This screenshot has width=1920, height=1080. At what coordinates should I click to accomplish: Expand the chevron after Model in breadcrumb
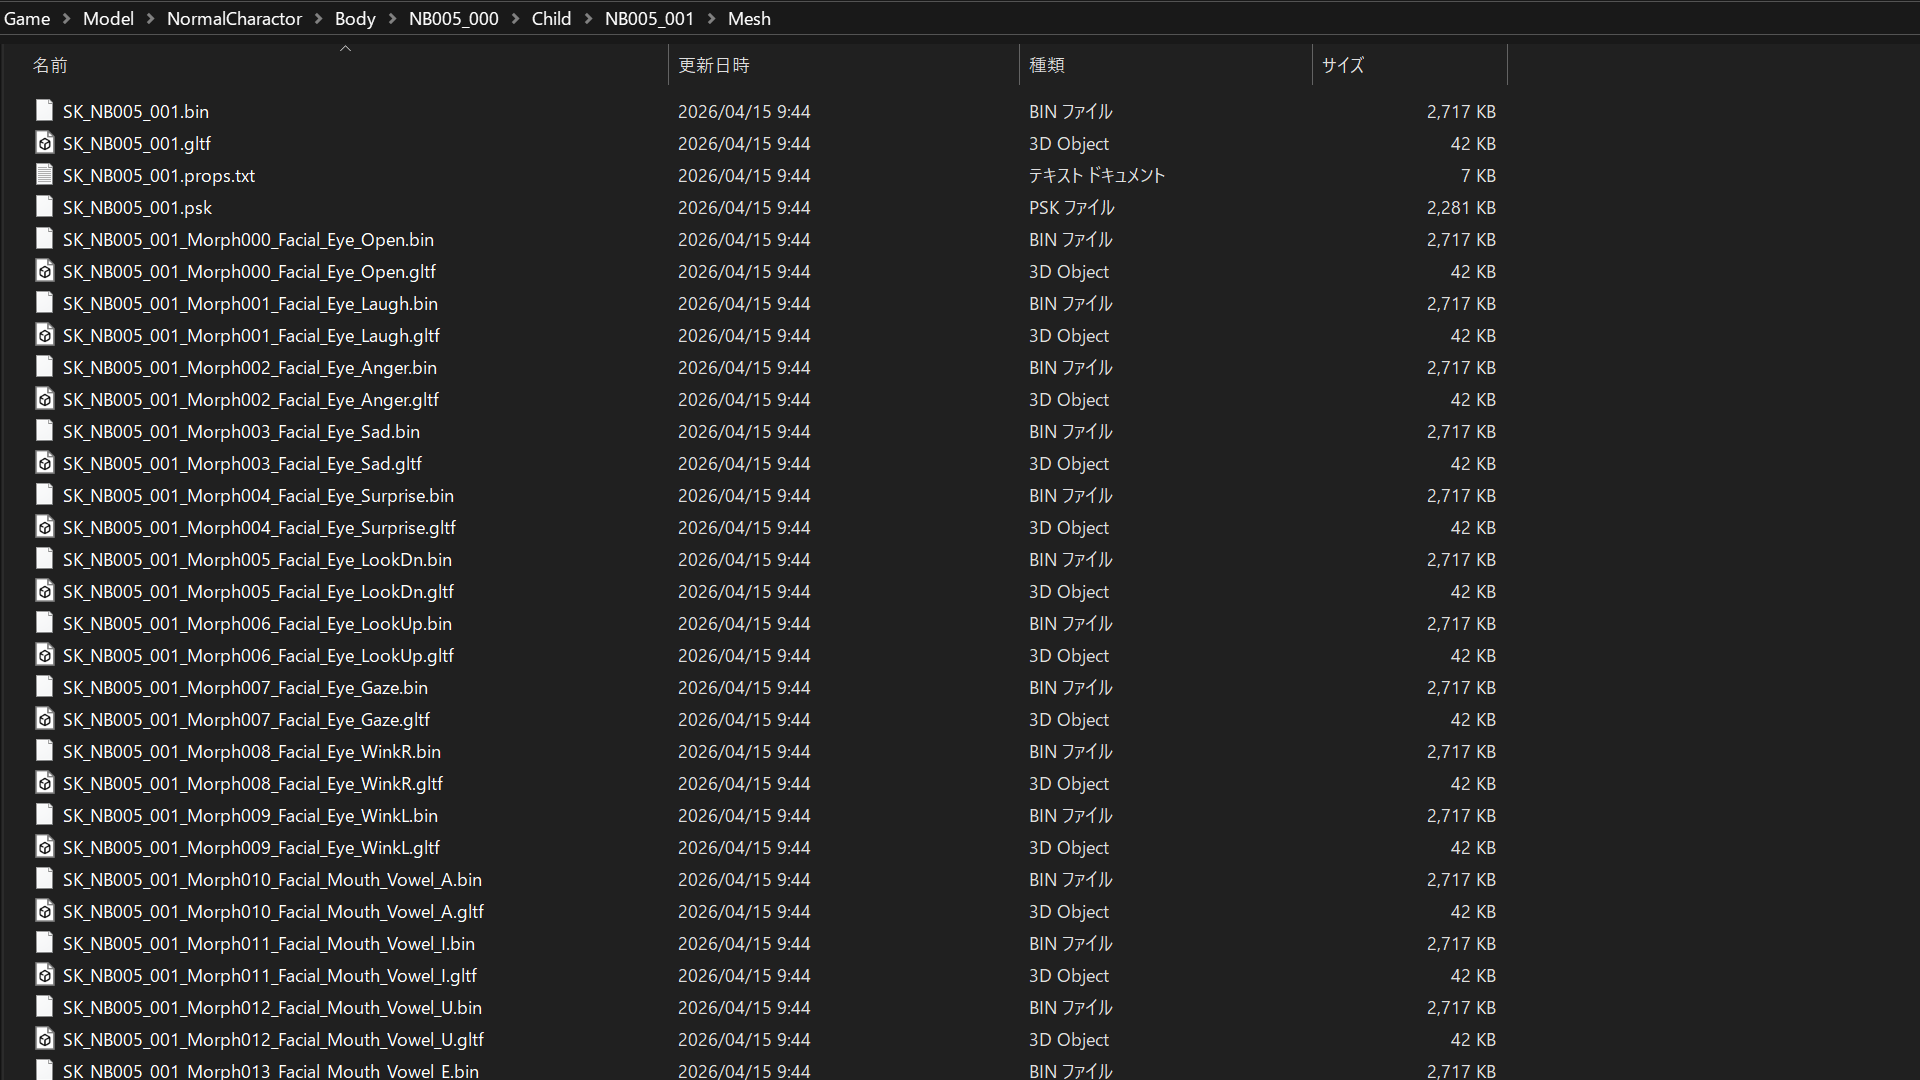point(150,19)
